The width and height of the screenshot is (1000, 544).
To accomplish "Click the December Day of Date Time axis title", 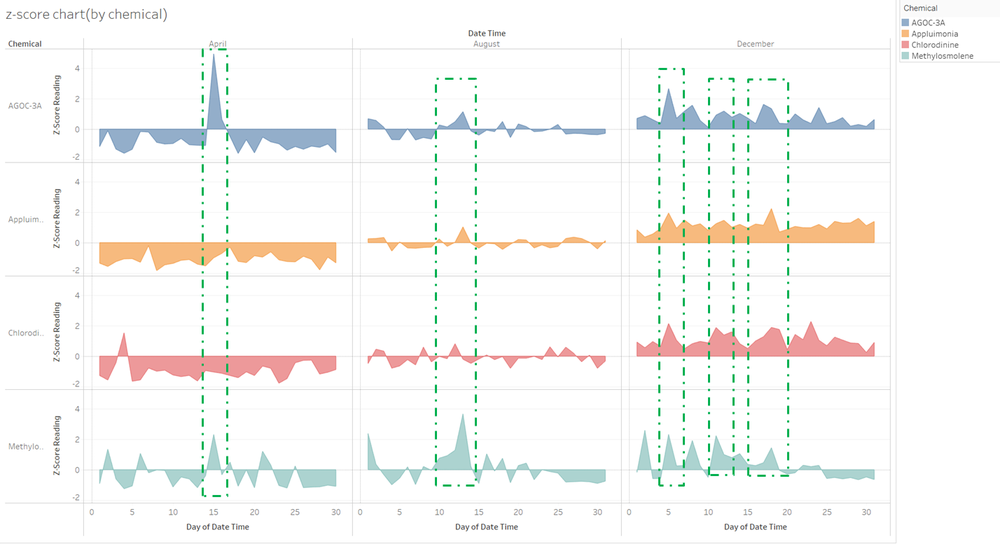I will pos(755,527).
